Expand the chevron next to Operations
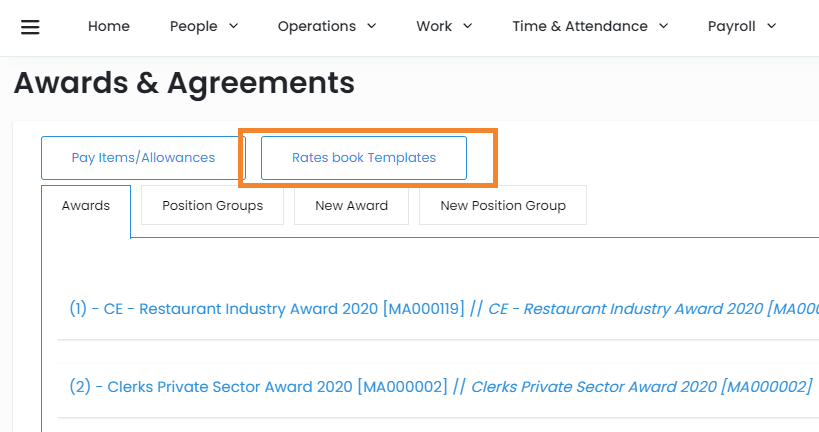The height and width of the screenshot is (432, 819). tap(371, 27)
